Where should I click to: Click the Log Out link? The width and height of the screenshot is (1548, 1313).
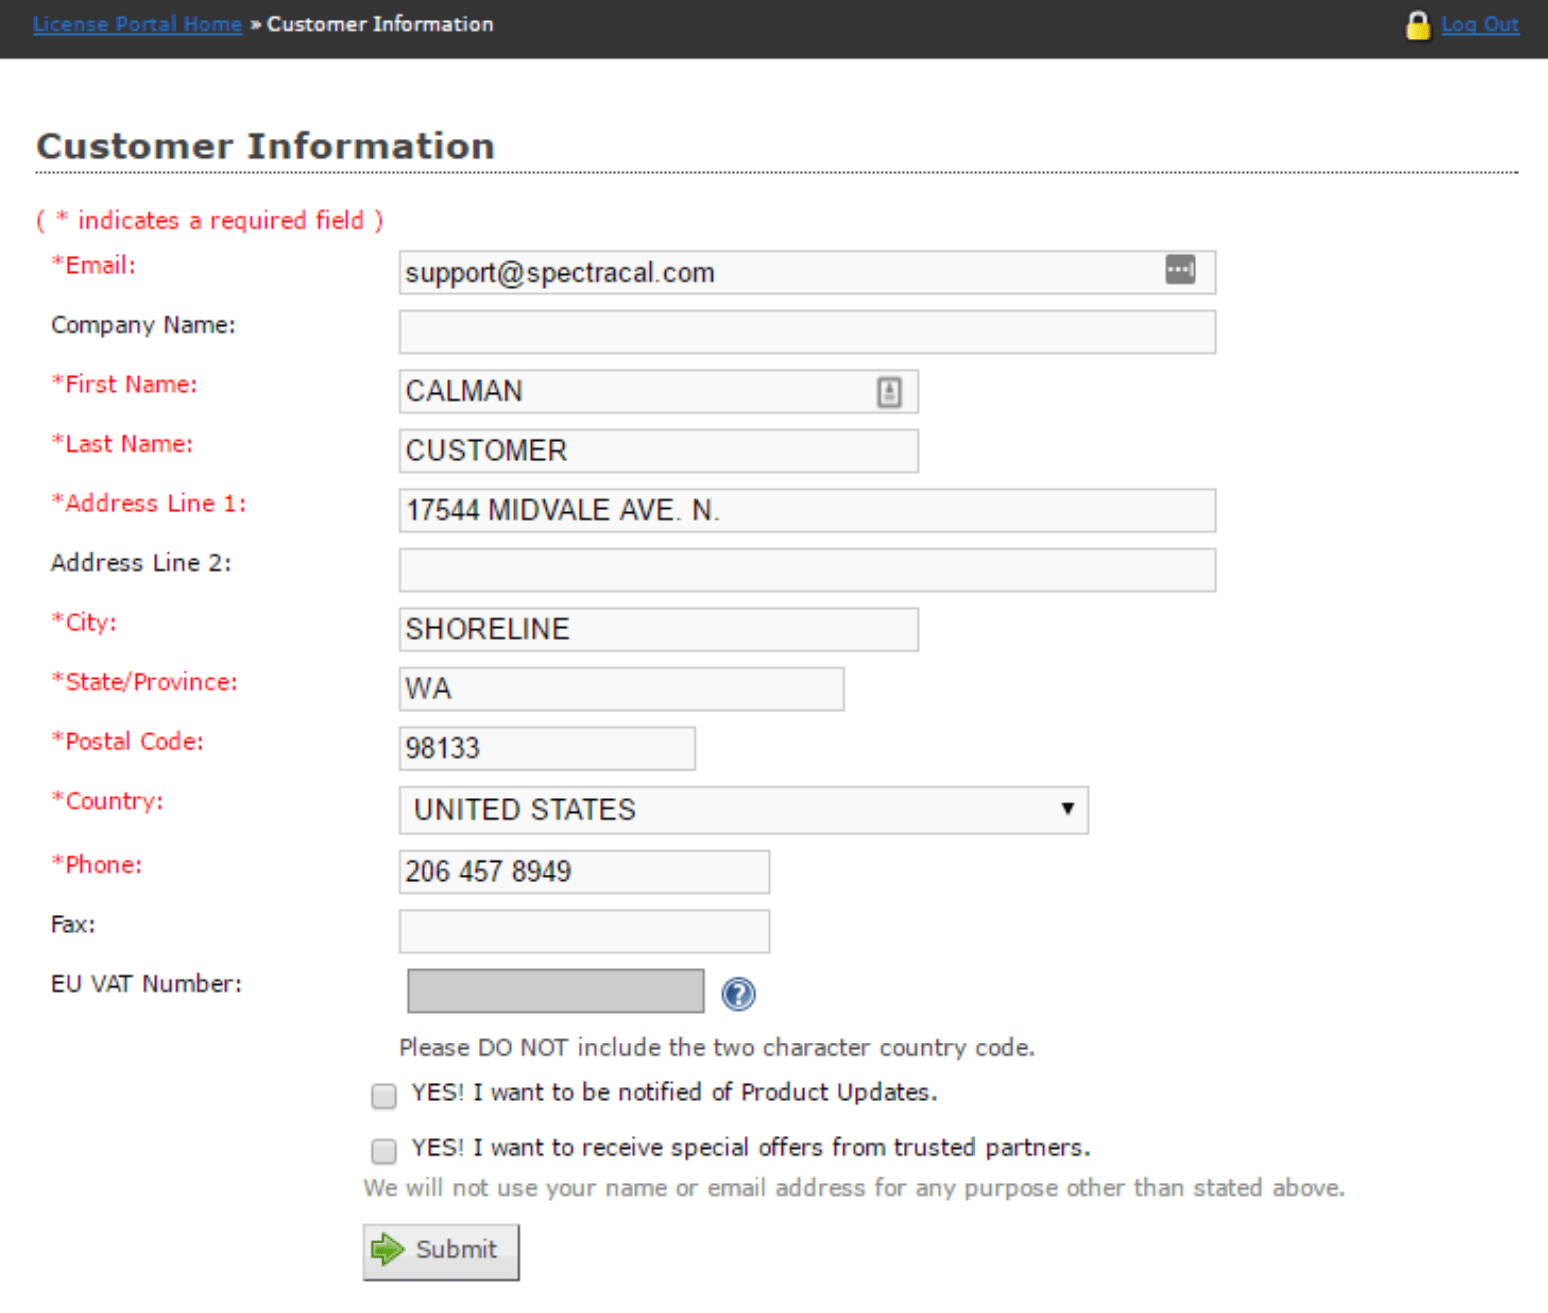pyautogui.click(x=1480, y=24)
